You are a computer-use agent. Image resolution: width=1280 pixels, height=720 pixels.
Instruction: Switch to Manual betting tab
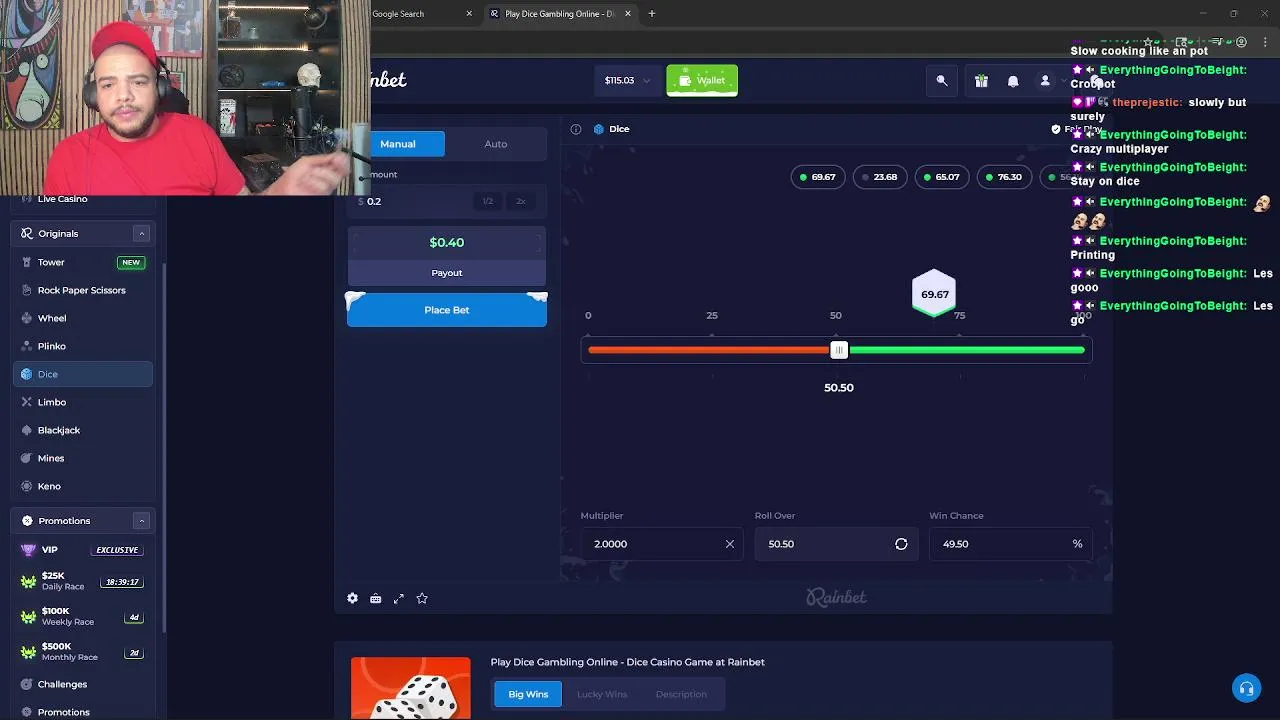coord(397,144)
